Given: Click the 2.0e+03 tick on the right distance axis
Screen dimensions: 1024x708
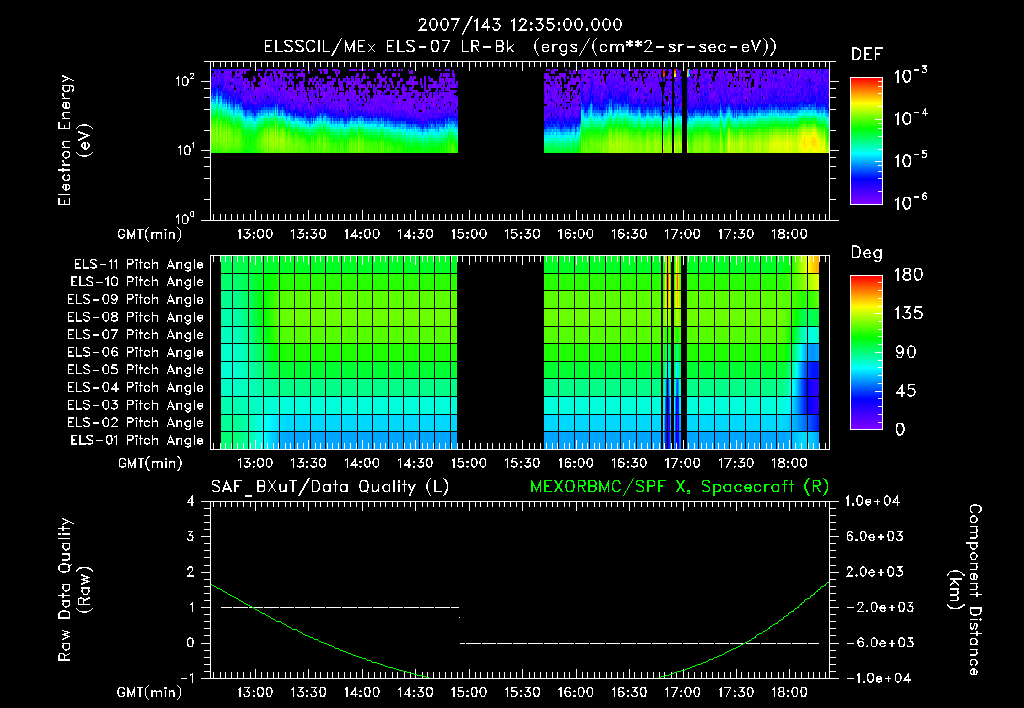Looking at the screenshot, I should (x=875, y=572).
